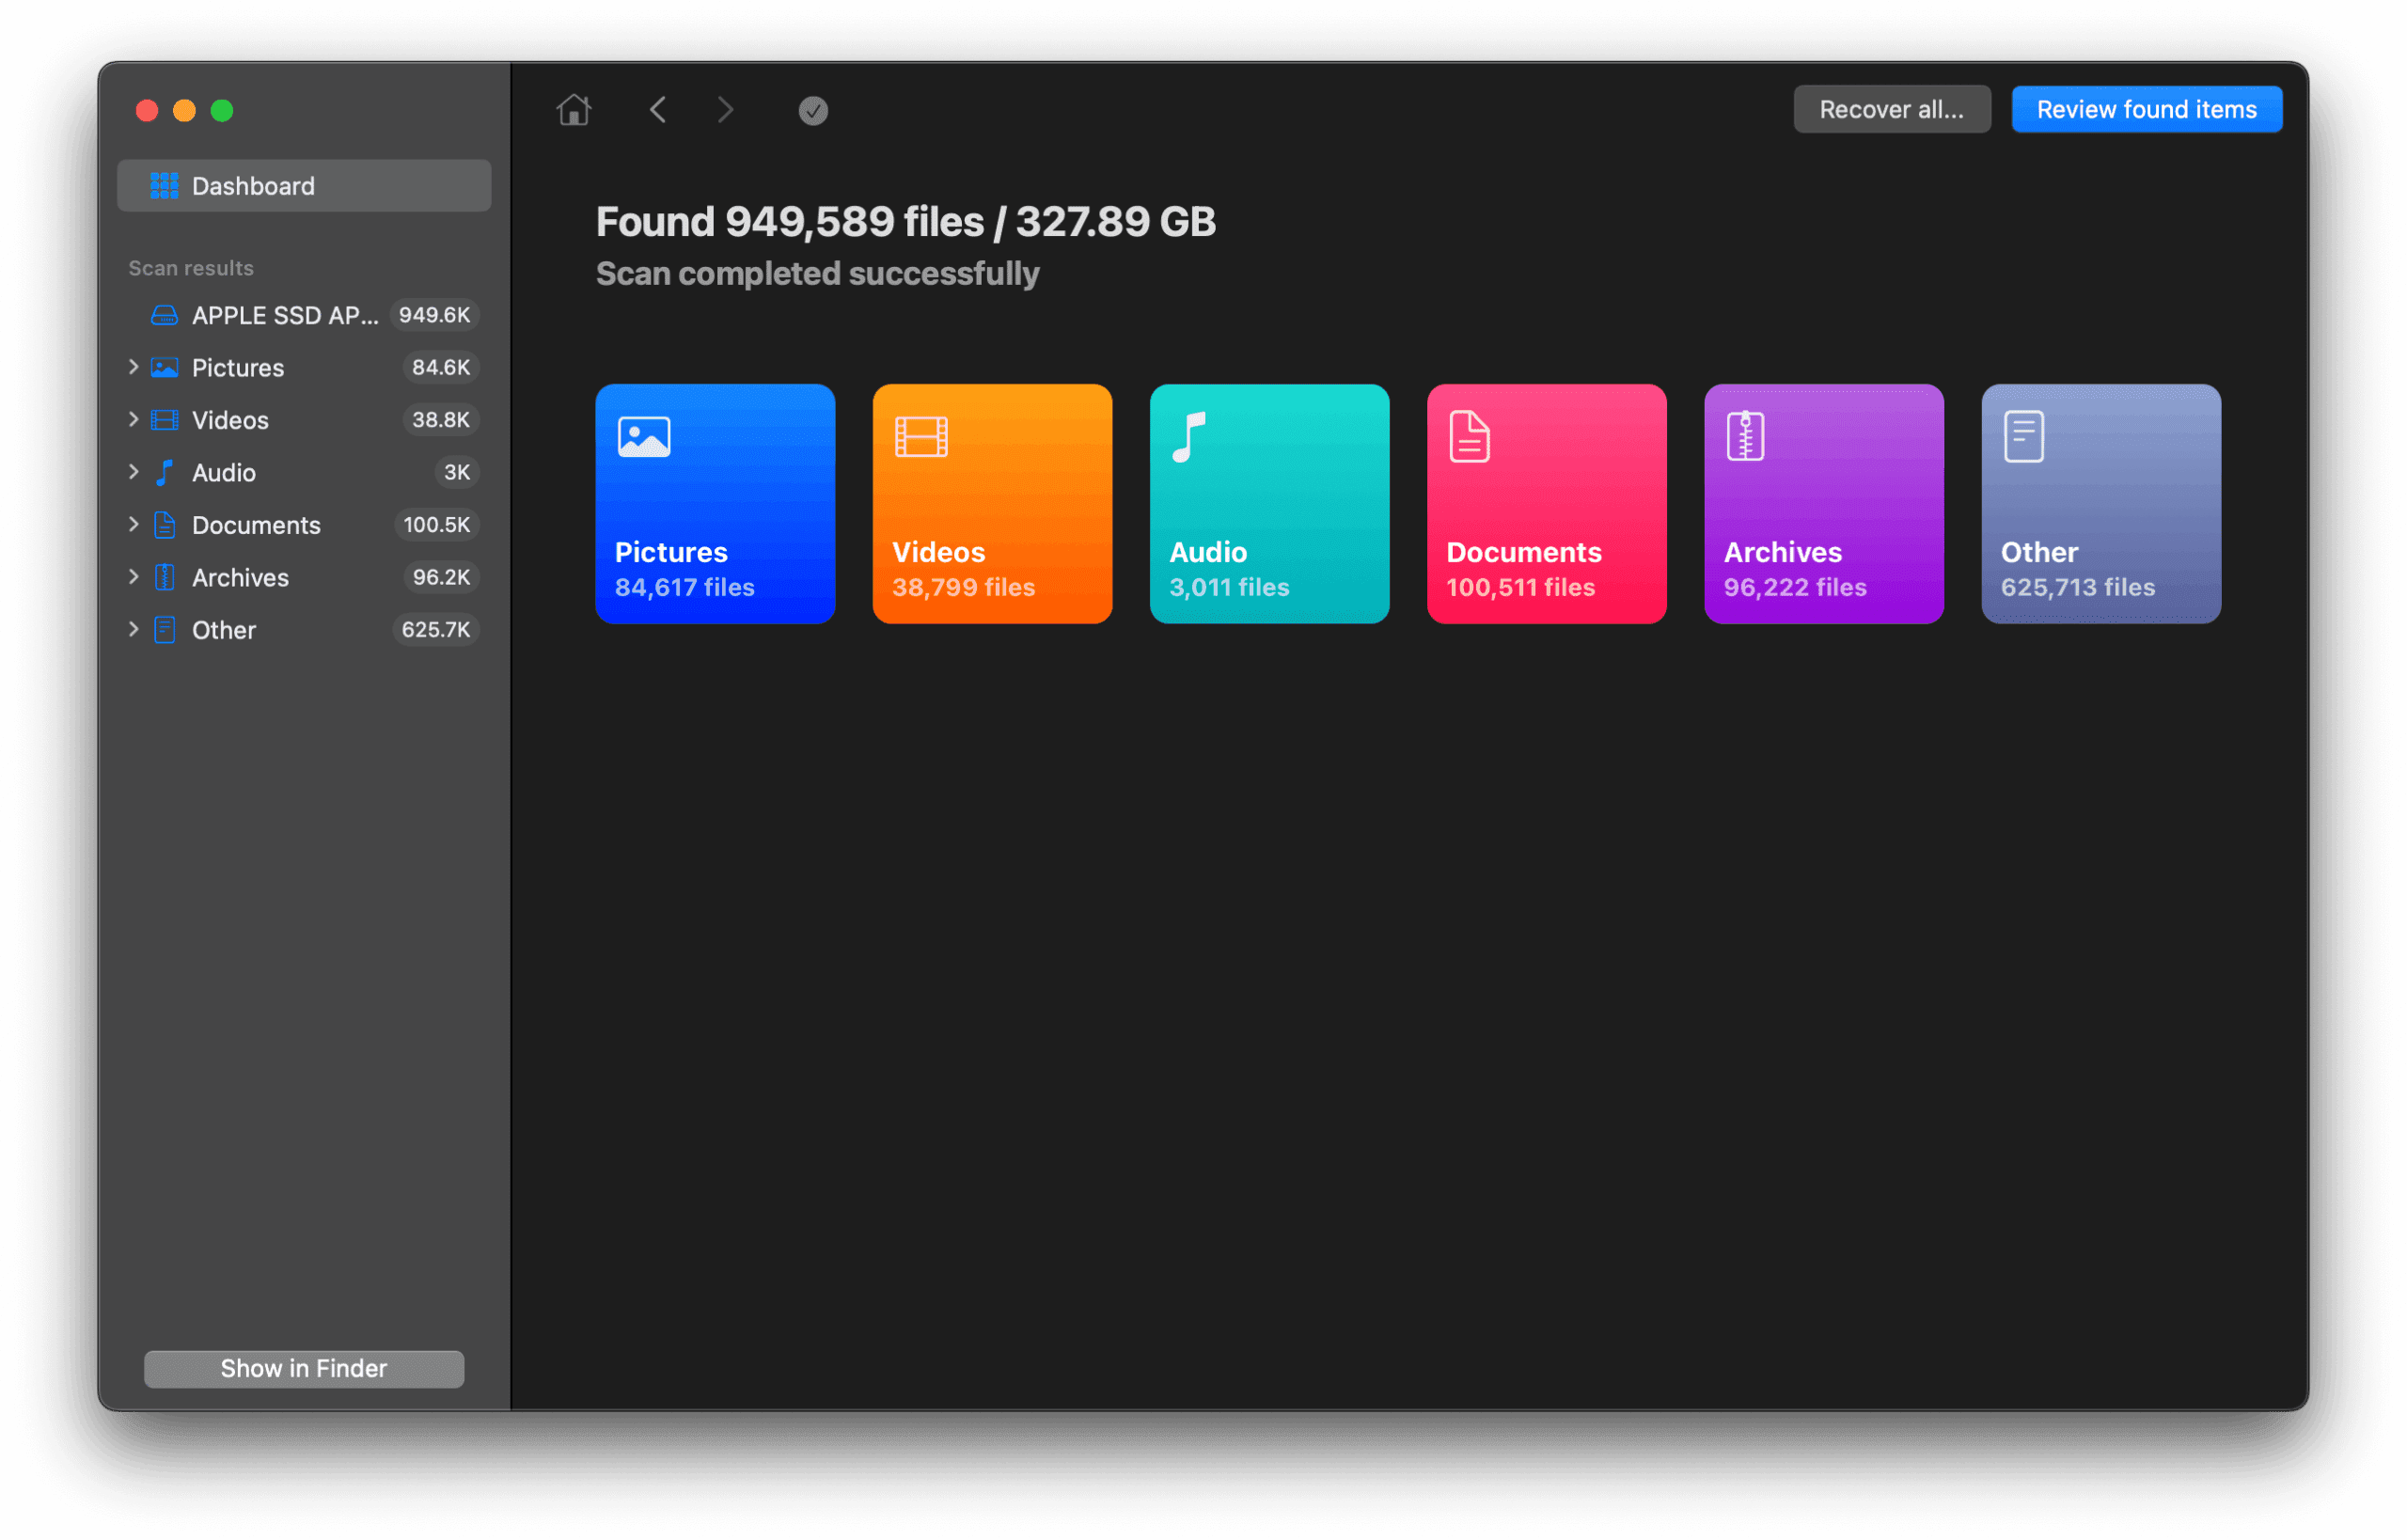Image resolution: width=2407 pixels, height=1540 pixels.
Task: Expand the Audio sidebar entry
Action: 134,472
